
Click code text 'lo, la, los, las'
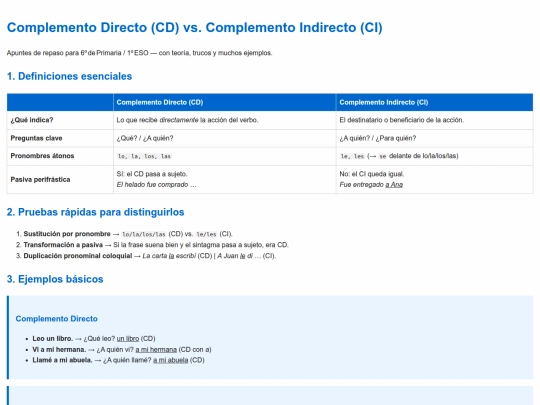coord(144,156)
